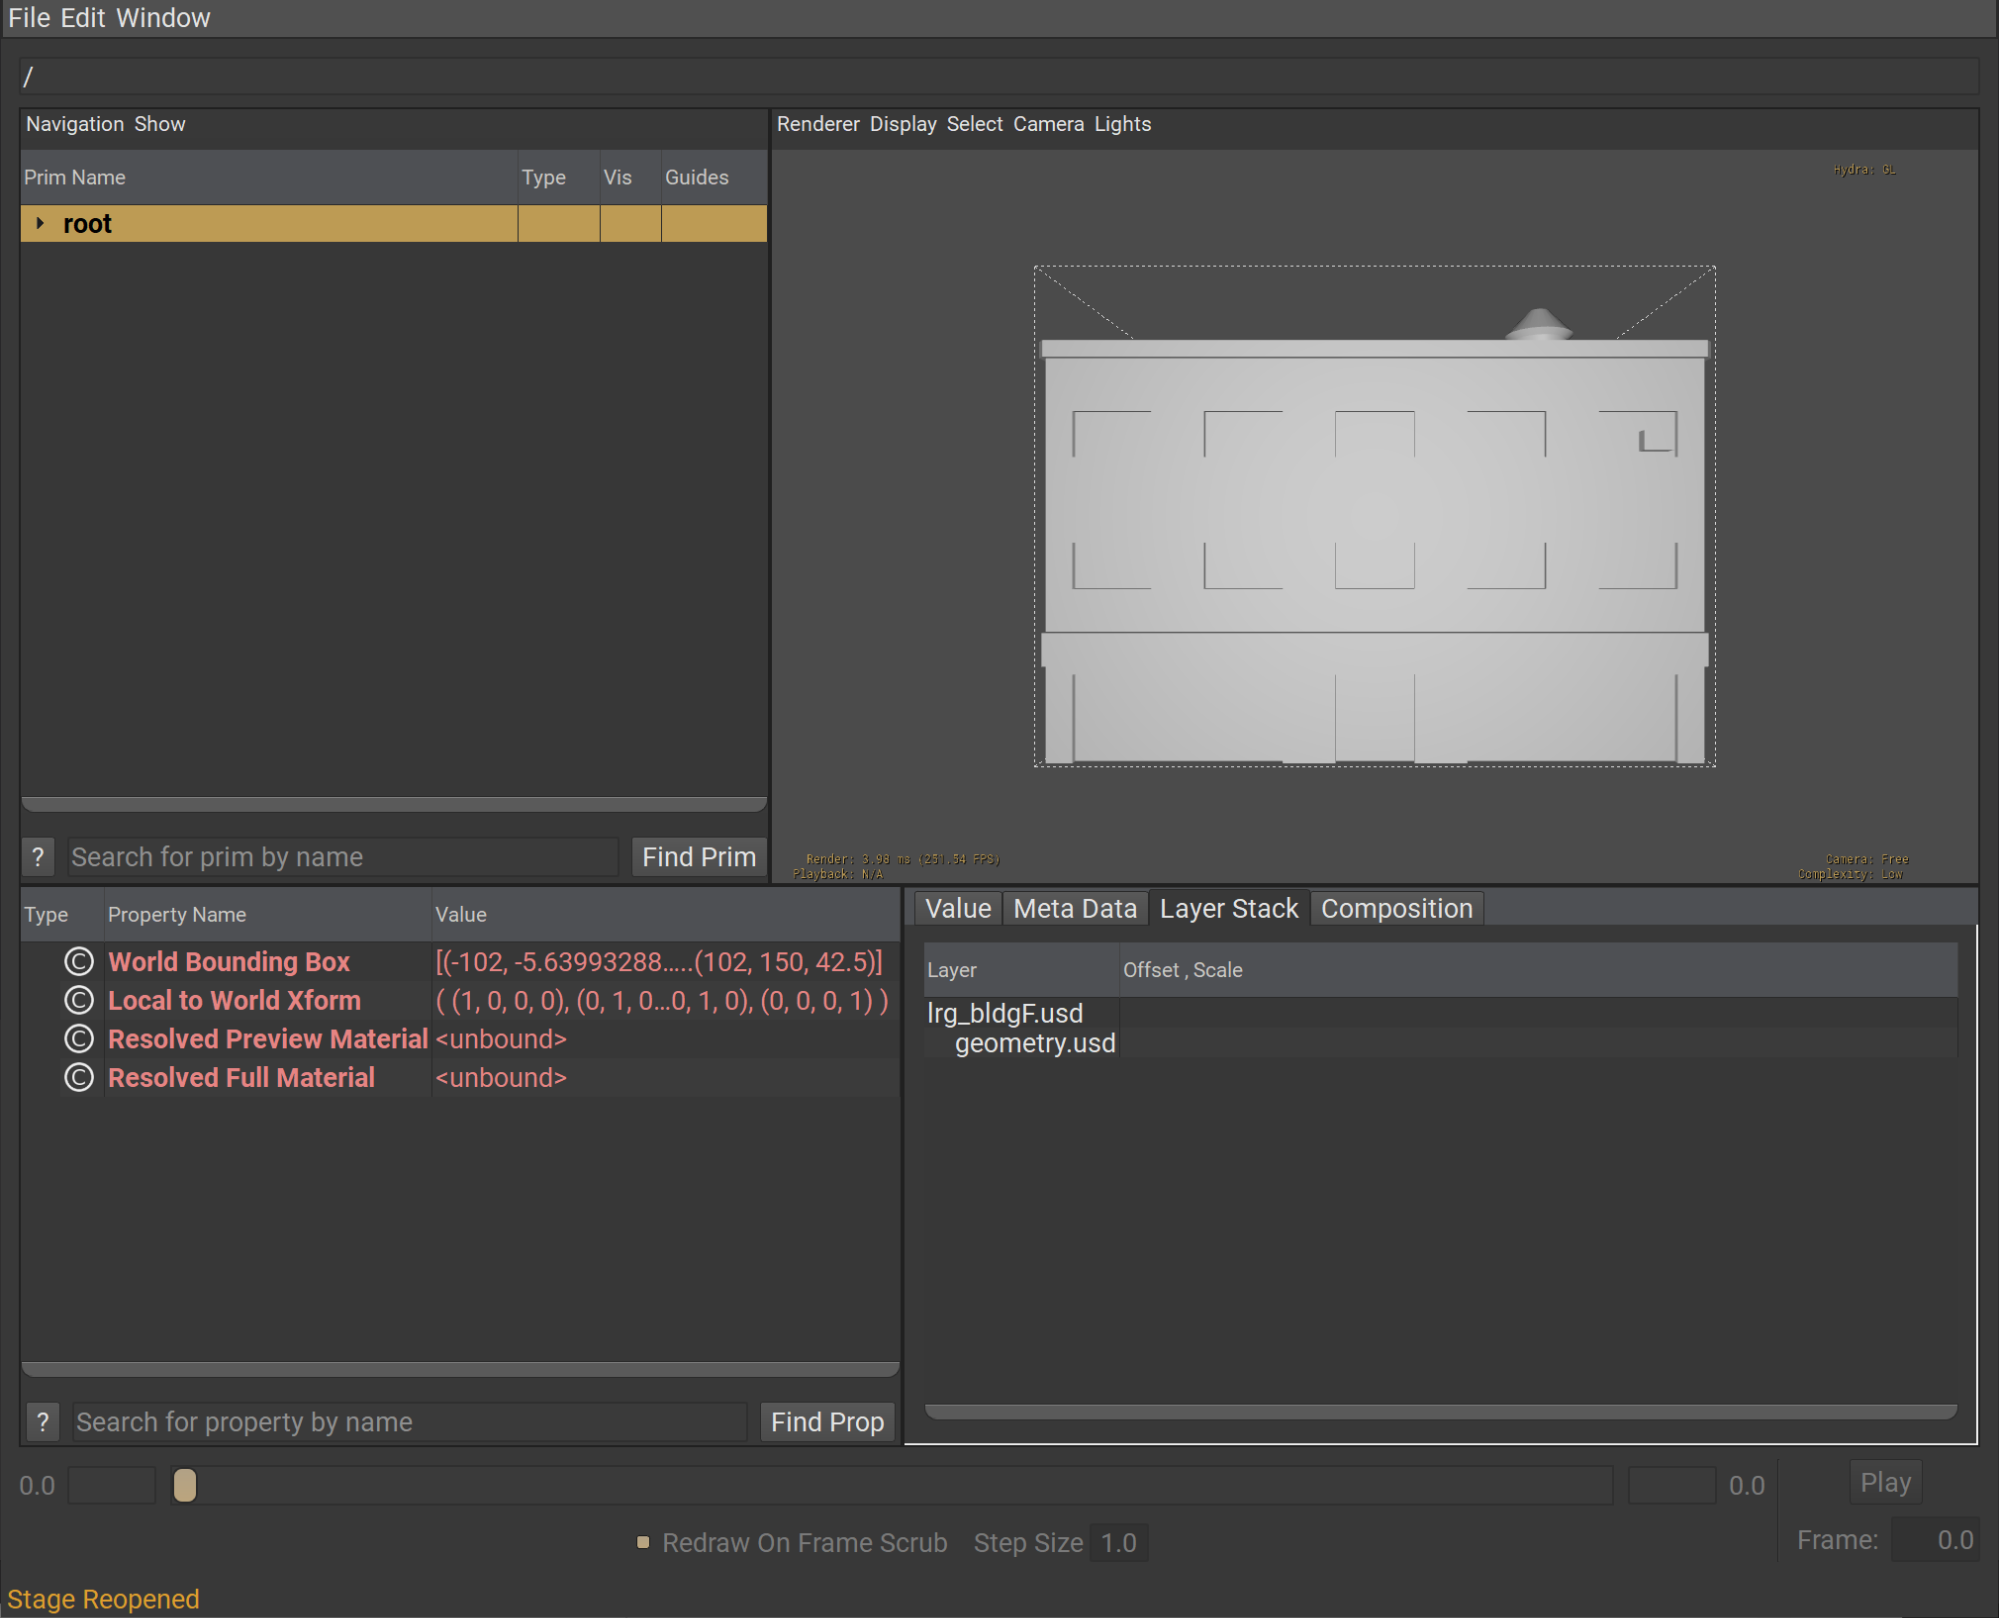Click the Property Name column header
Screen dimensions: 1999x1619
(267, 915)
